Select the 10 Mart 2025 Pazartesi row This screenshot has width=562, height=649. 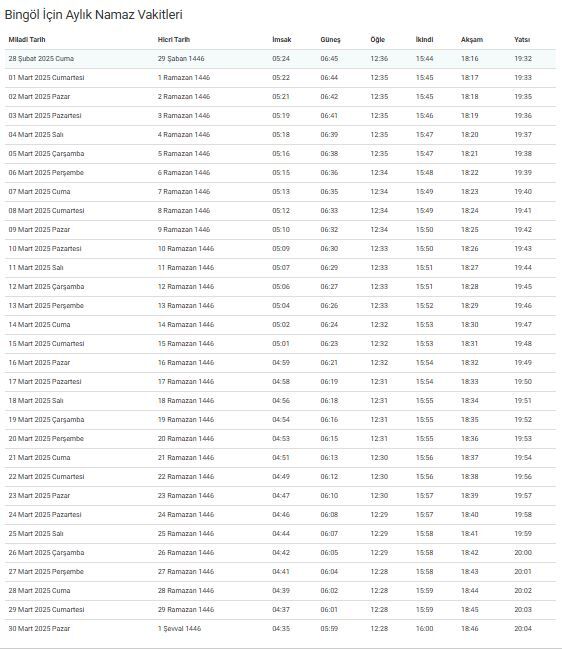coord(280,249)
